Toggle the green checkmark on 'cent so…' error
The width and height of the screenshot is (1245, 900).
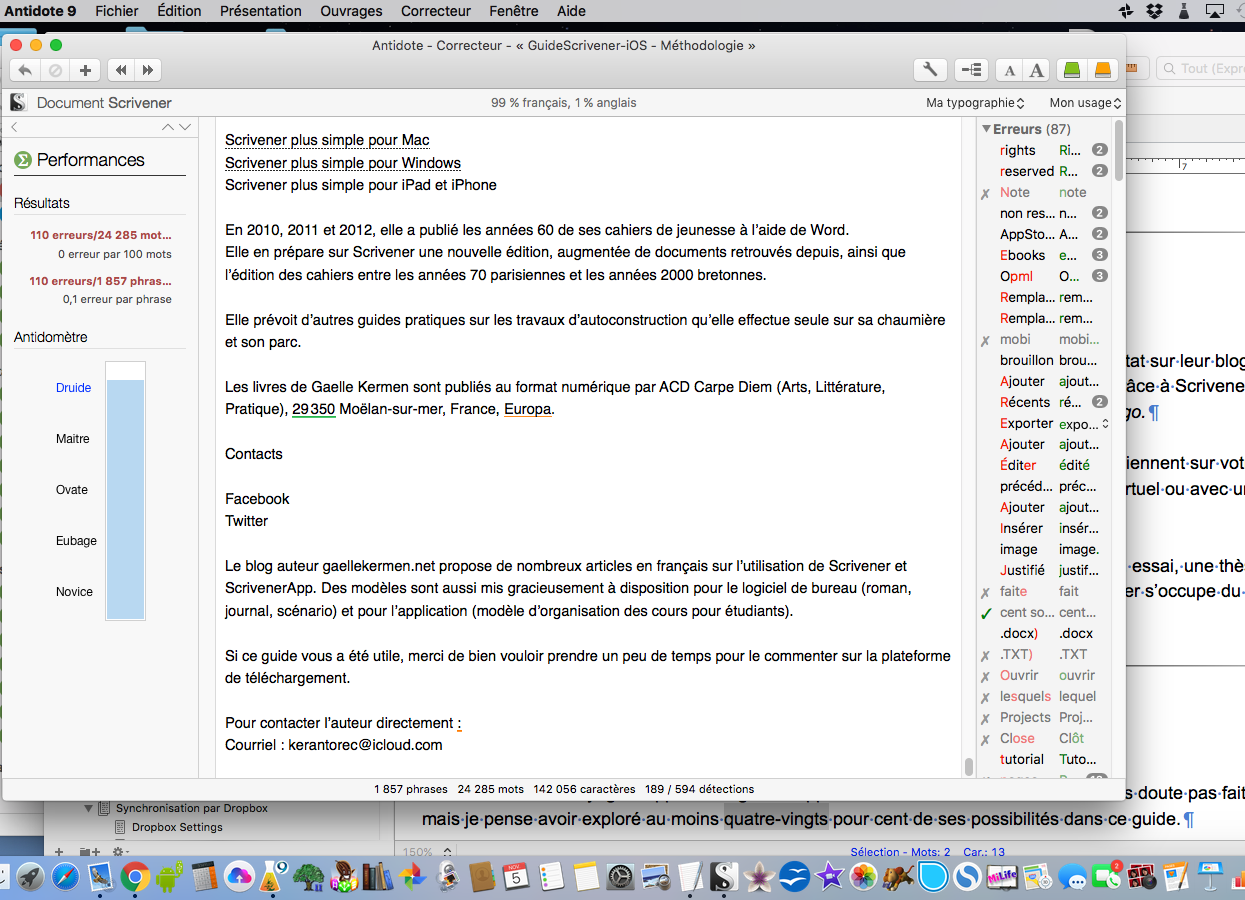click(986, 613)
